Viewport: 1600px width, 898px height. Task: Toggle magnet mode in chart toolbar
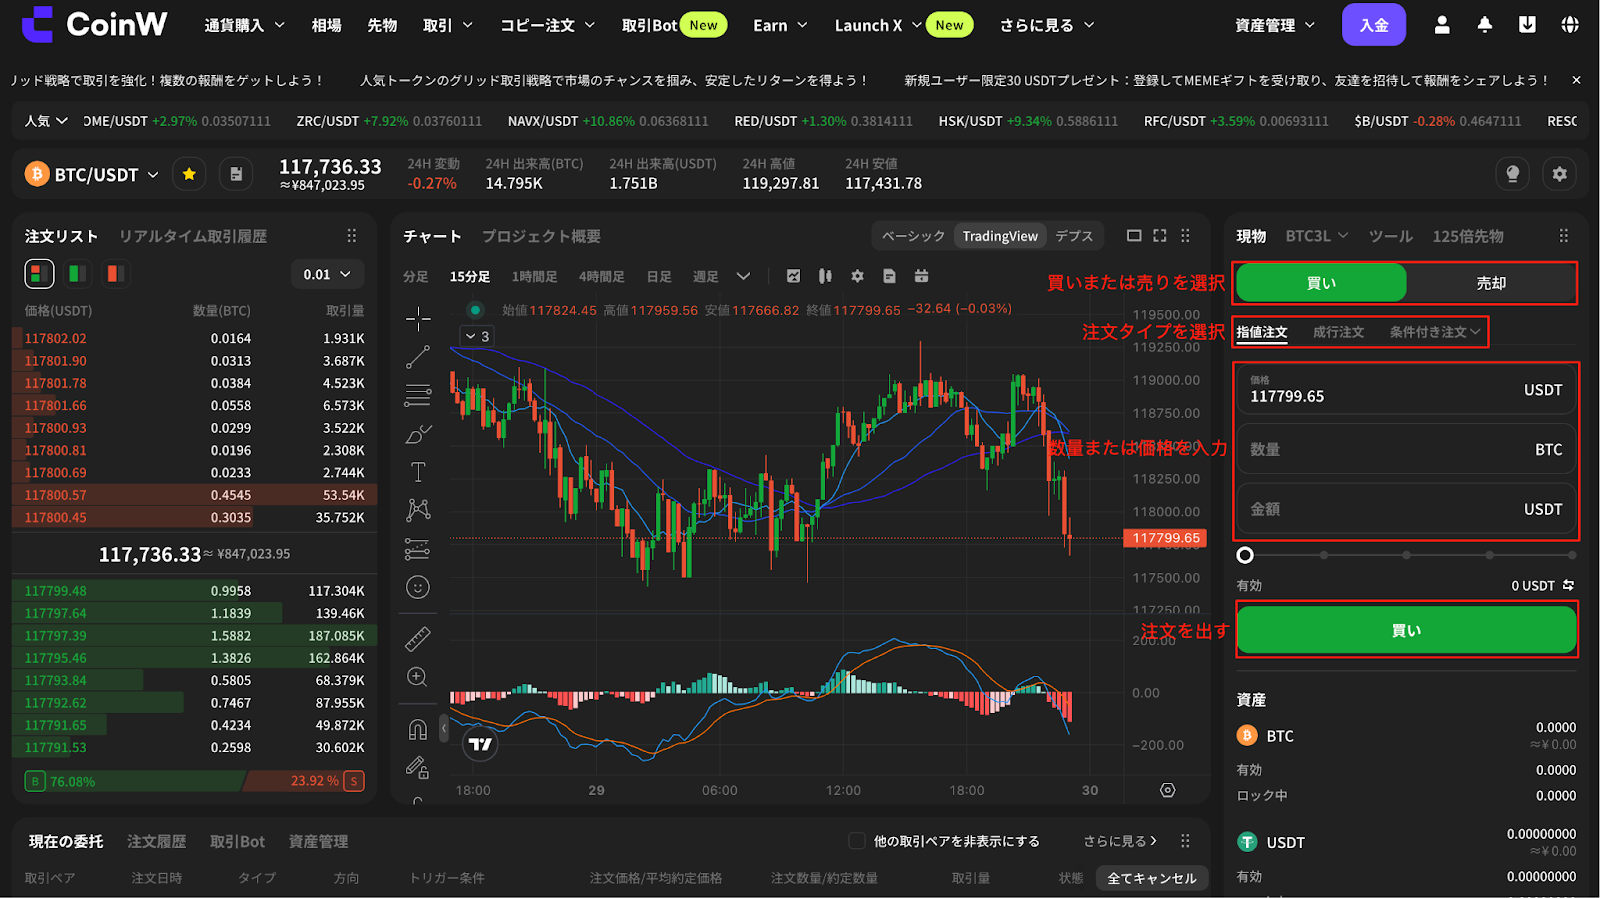click(418, 730)
